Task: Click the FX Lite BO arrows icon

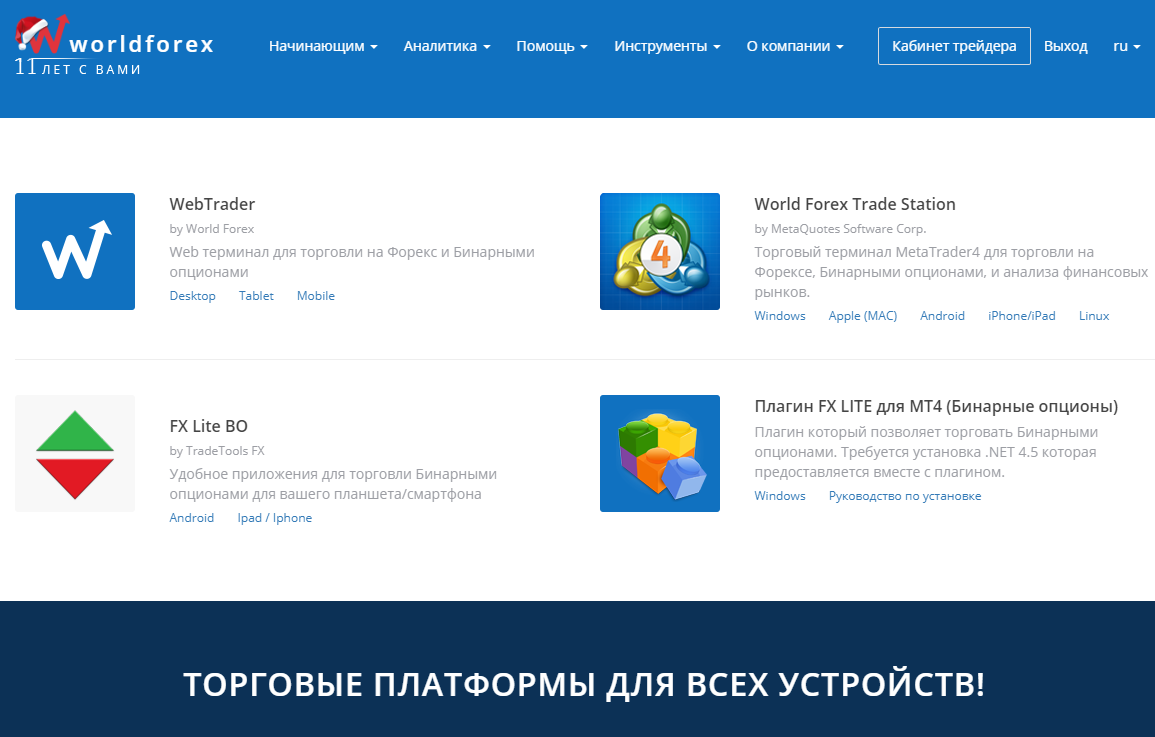Action: tap(75, 453)
